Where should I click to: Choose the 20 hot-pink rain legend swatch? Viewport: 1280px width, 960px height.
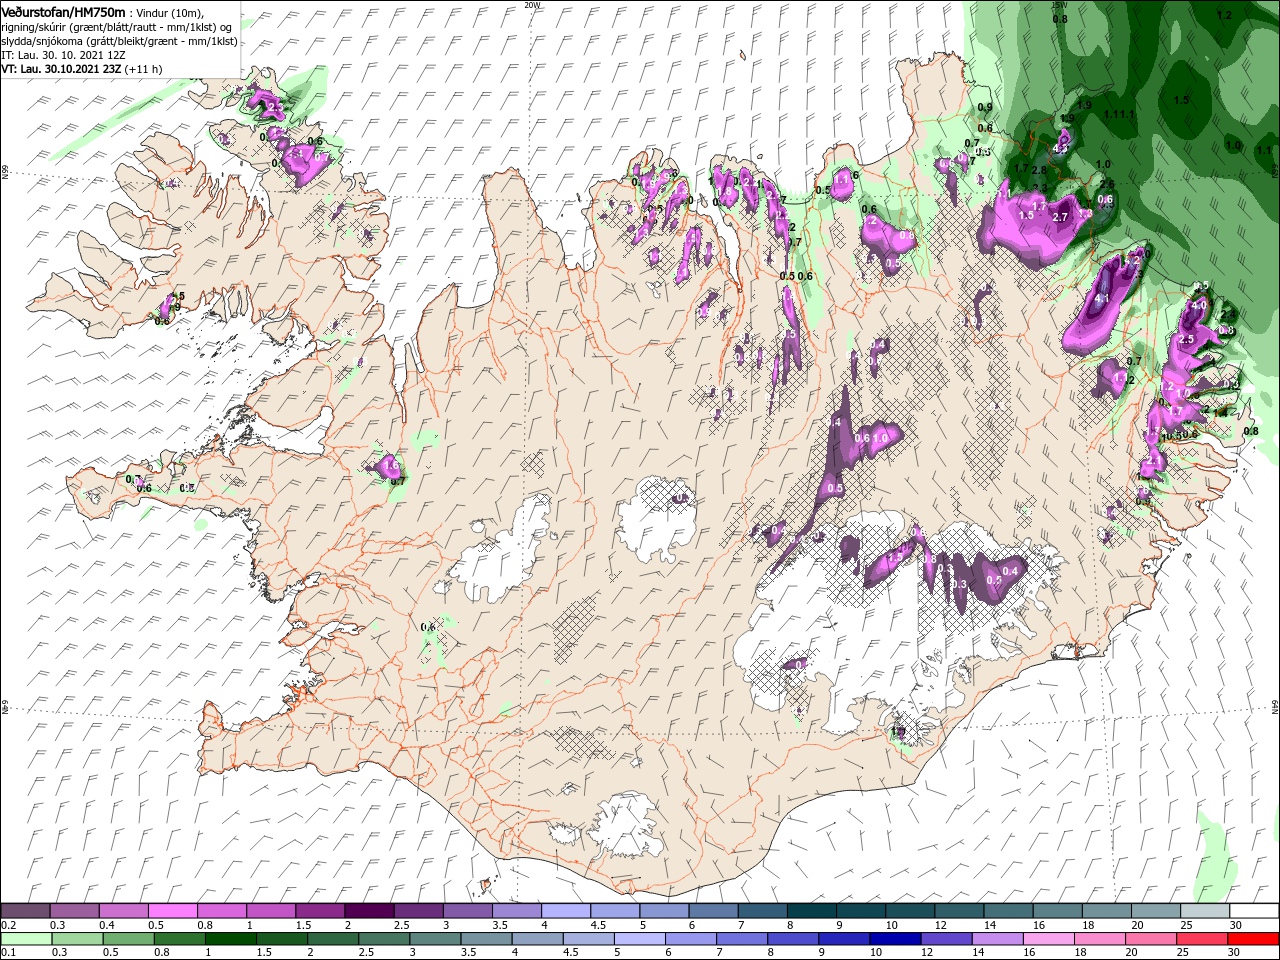pyautogui.click(x=1151, y=939)
